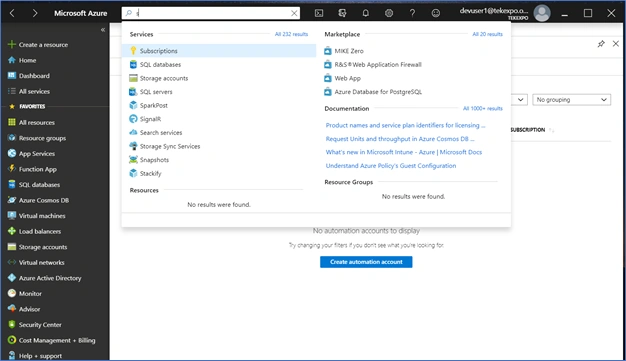
Task: Pin the blade with the pin icon
Action: pos(601,44)
